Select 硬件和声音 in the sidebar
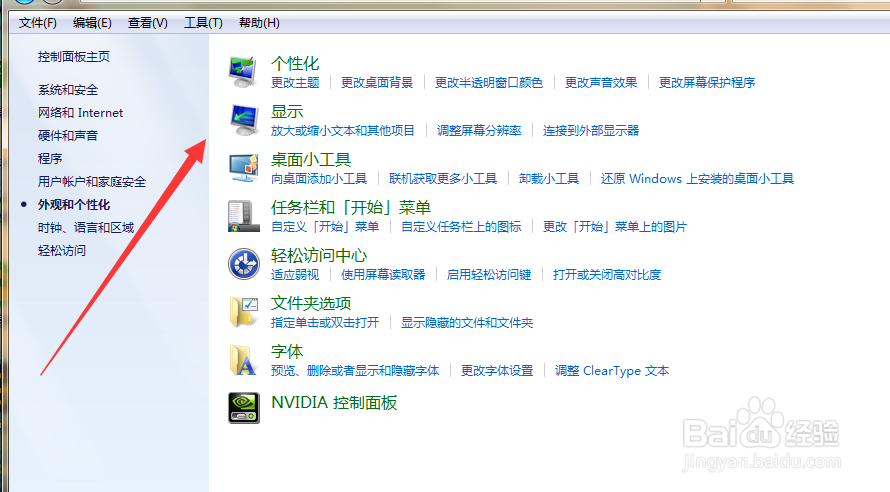 point(68,135)
